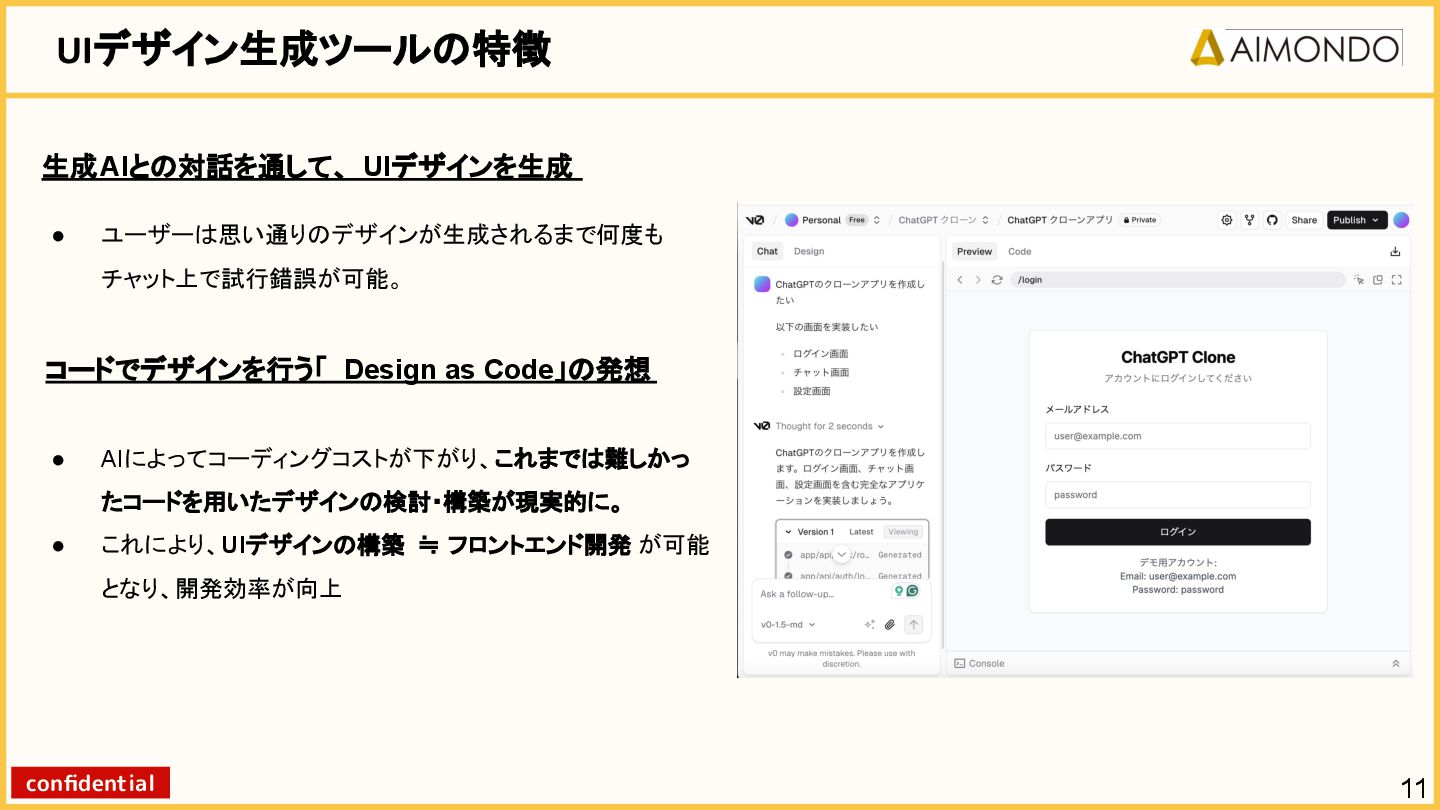The height and width of the screenshot is (810, 1440).
Task: Open the GitHub icon in v0 header
Action: click(1272, 220)
